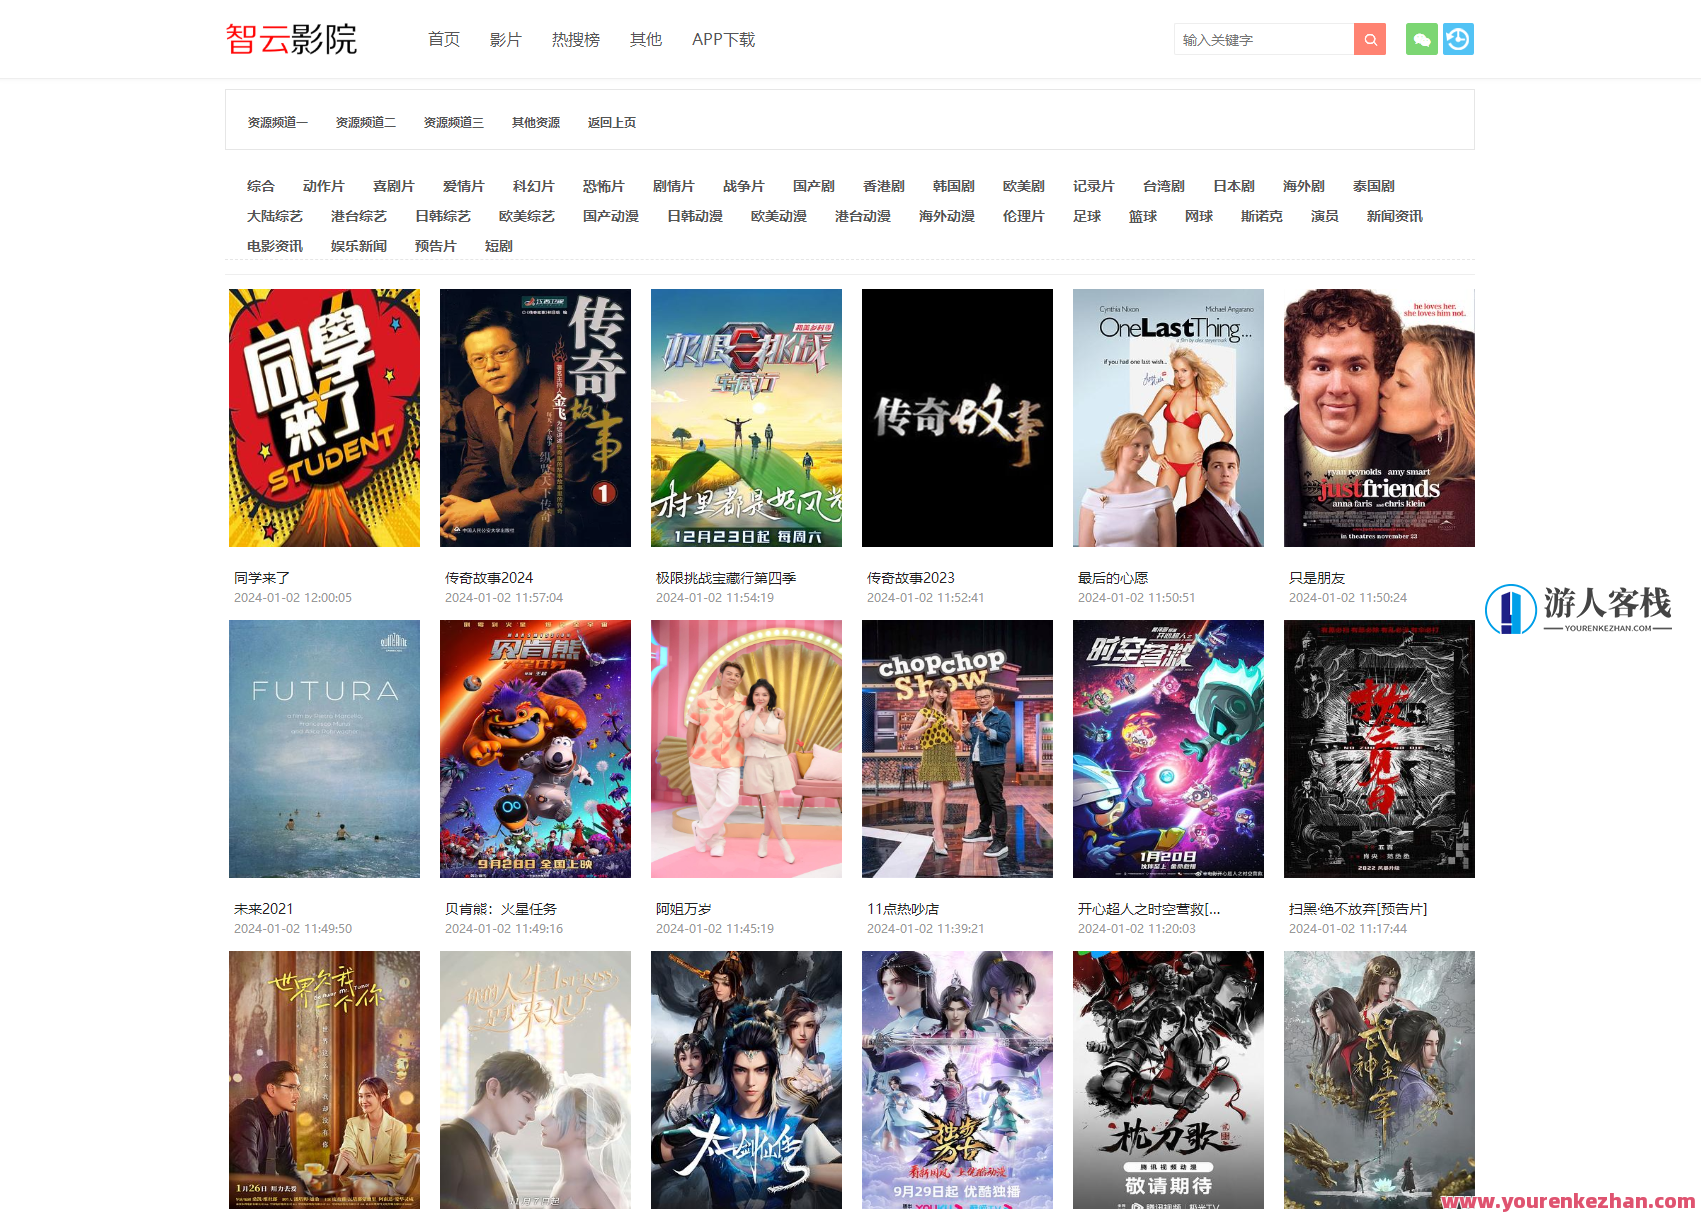
Task: Open the 科幻片 category
Action: 534,185
